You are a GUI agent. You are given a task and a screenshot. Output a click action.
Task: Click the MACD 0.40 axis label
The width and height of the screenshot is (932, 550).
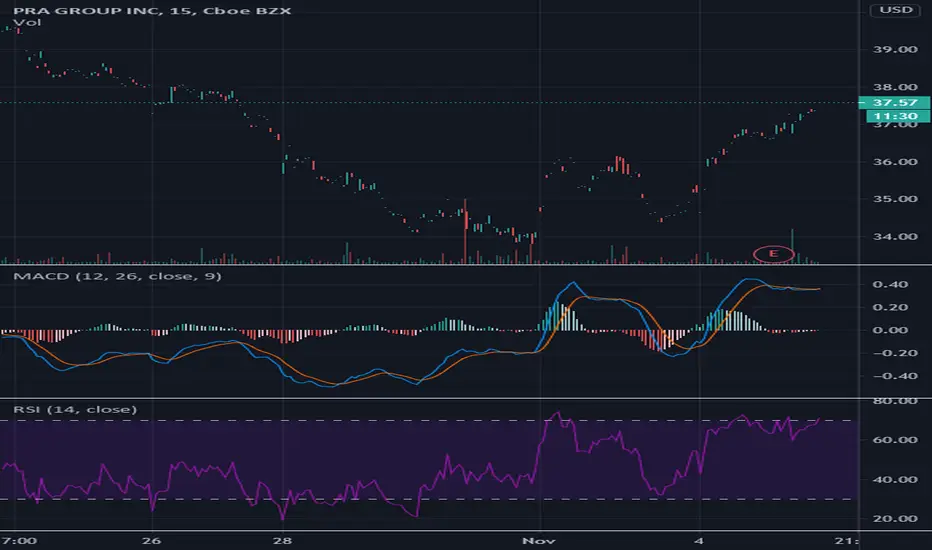click(890, 284)
